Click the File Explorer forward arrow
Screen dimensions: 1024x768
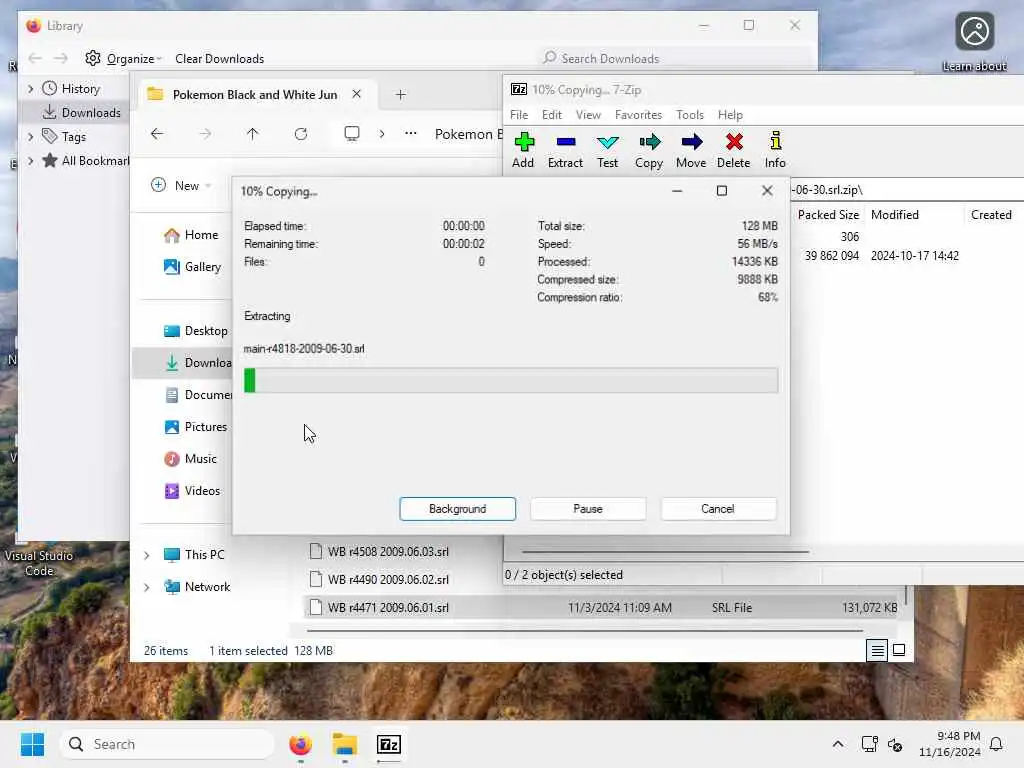pyautogui.click(x=205, y=134)
